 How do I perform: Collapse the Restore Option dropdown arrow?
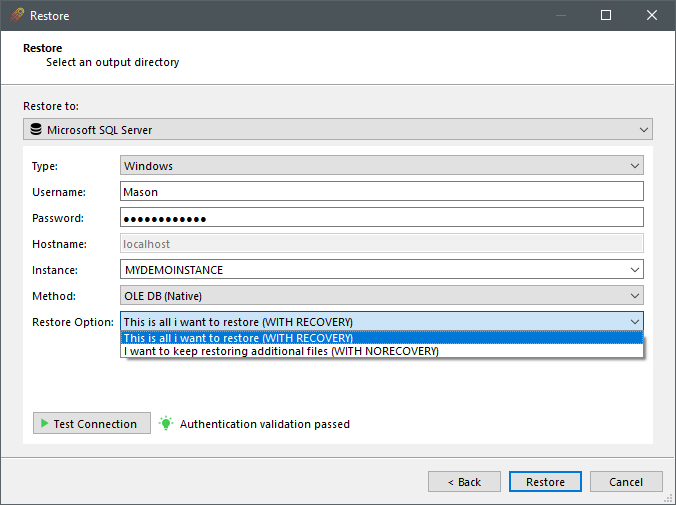[634, 321]
